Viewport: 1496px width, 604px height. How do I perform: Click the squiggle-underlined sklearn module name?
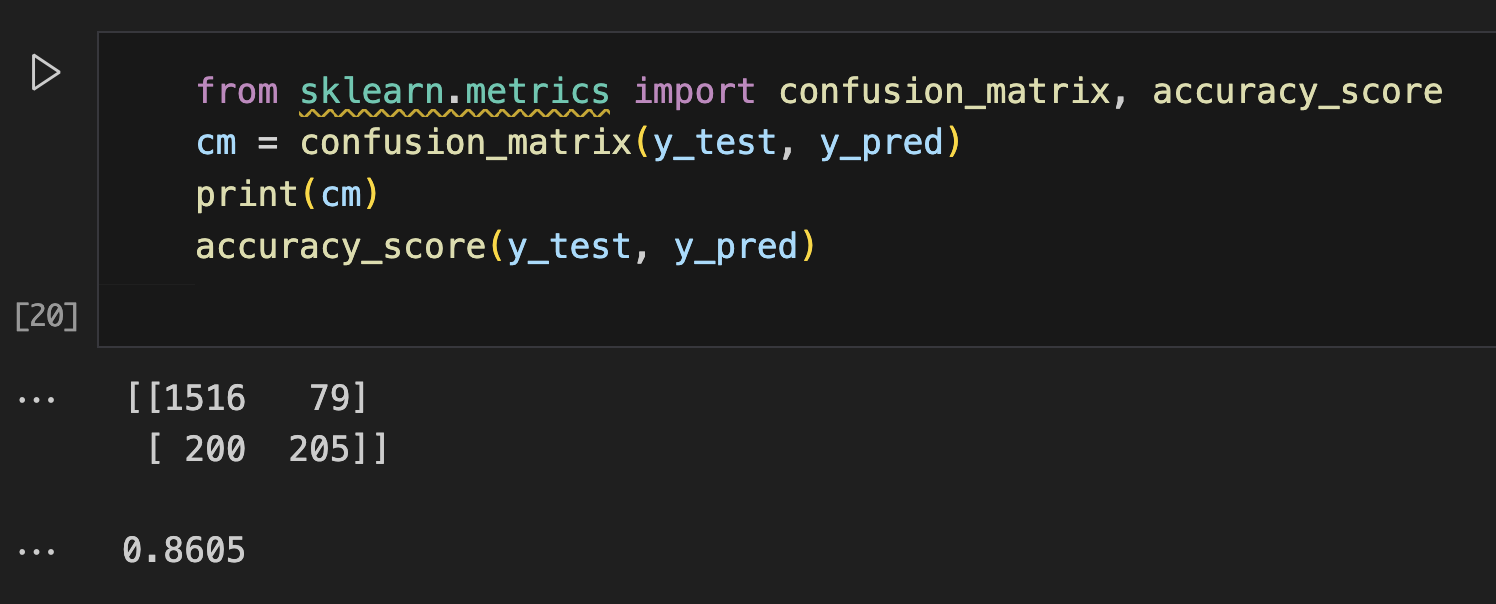[x=370, y=92]
